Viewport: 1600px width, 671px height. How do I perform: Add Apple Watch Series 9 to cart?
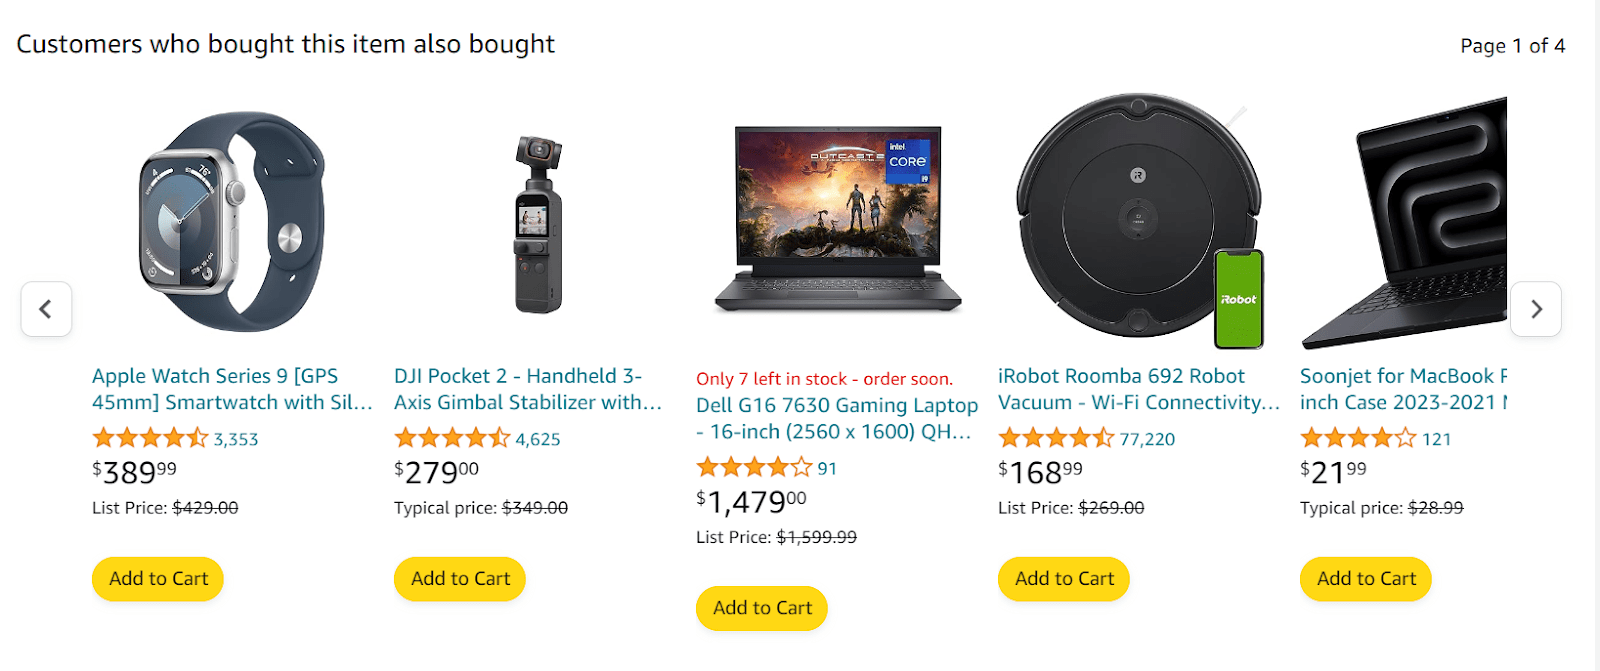(158, 579)
